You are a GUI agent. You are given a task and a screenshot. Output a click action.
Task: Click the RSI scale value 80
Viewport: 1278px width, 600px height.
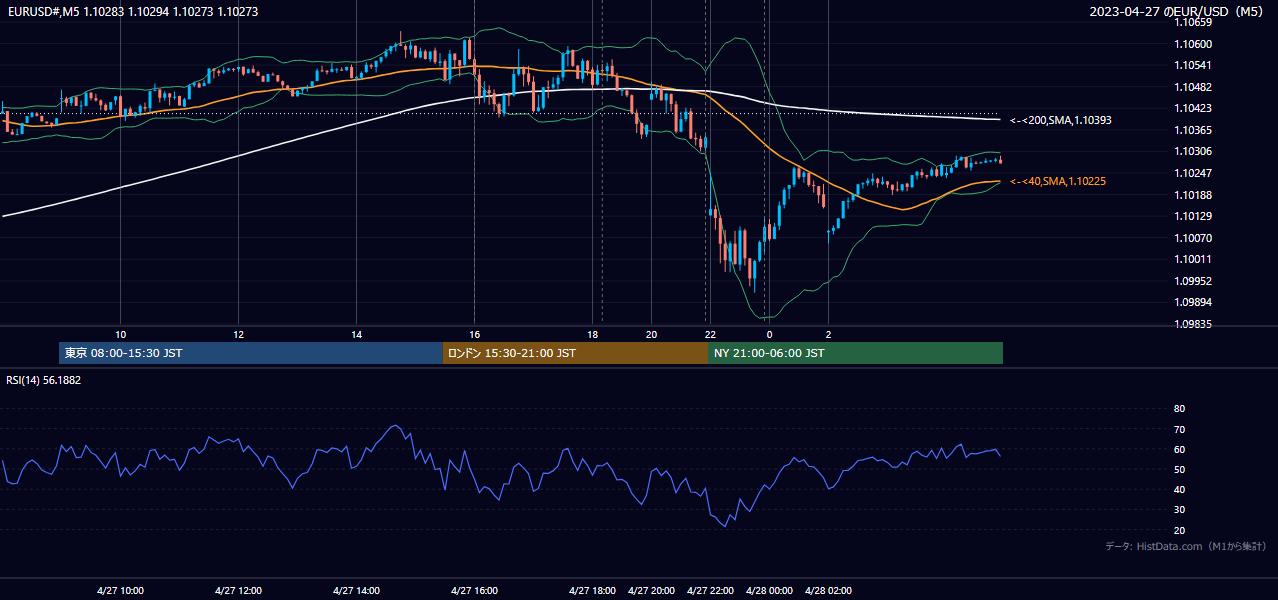point(1179,409)
